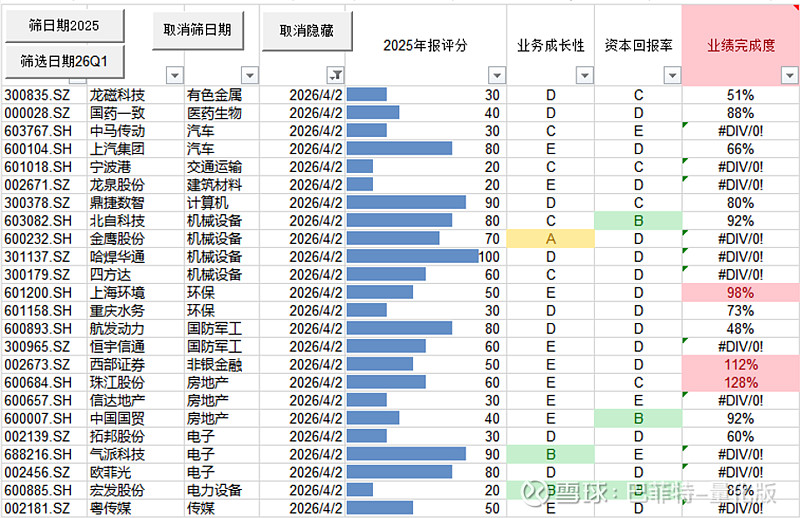Select red 98% cell of 上海环境
This screenshot has height=518, width=800.
741,293
